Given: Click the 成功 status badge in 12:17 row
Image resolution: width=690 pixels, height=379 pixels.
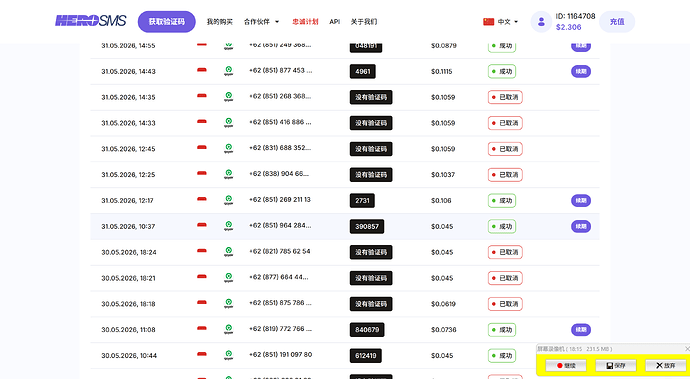Looking at the screenshot, I should 502,200.
